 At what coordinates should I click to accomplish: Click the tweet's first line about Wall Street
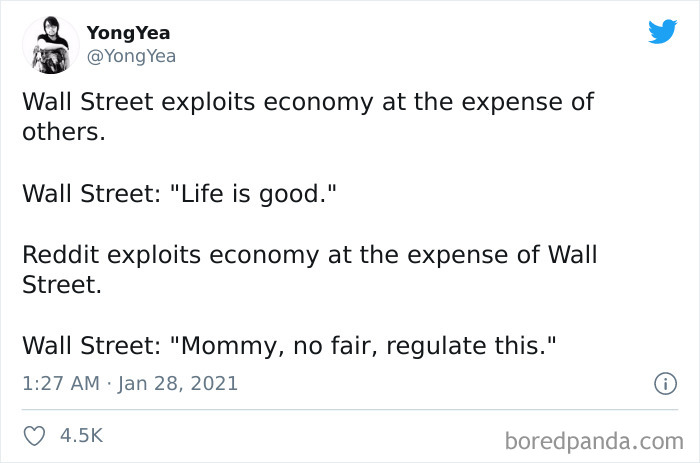point(308,102)
